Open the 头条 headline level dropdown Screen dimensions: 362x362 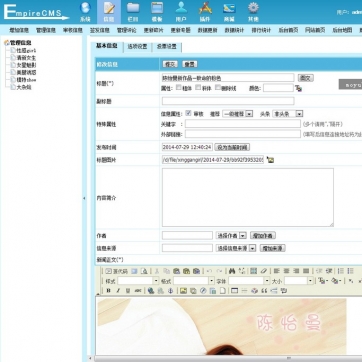click(288, 114)
